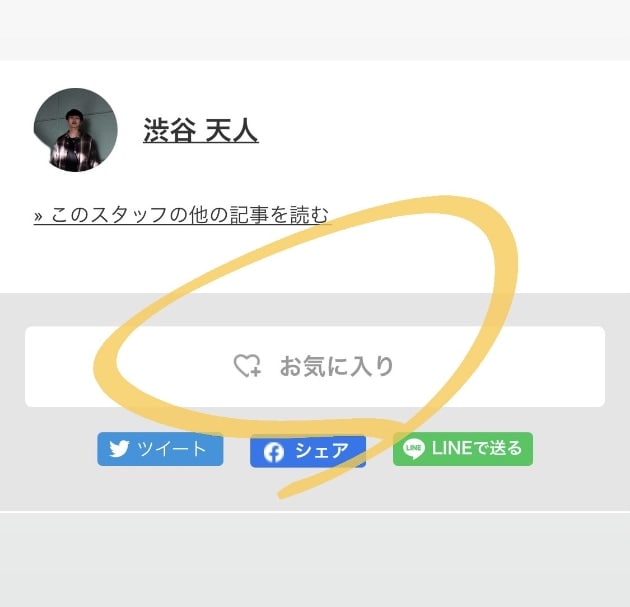This screenshot has height=607, width=630.
Task: Open the profile photo of 渋谷 天人
Action: (x=76, y=130)
